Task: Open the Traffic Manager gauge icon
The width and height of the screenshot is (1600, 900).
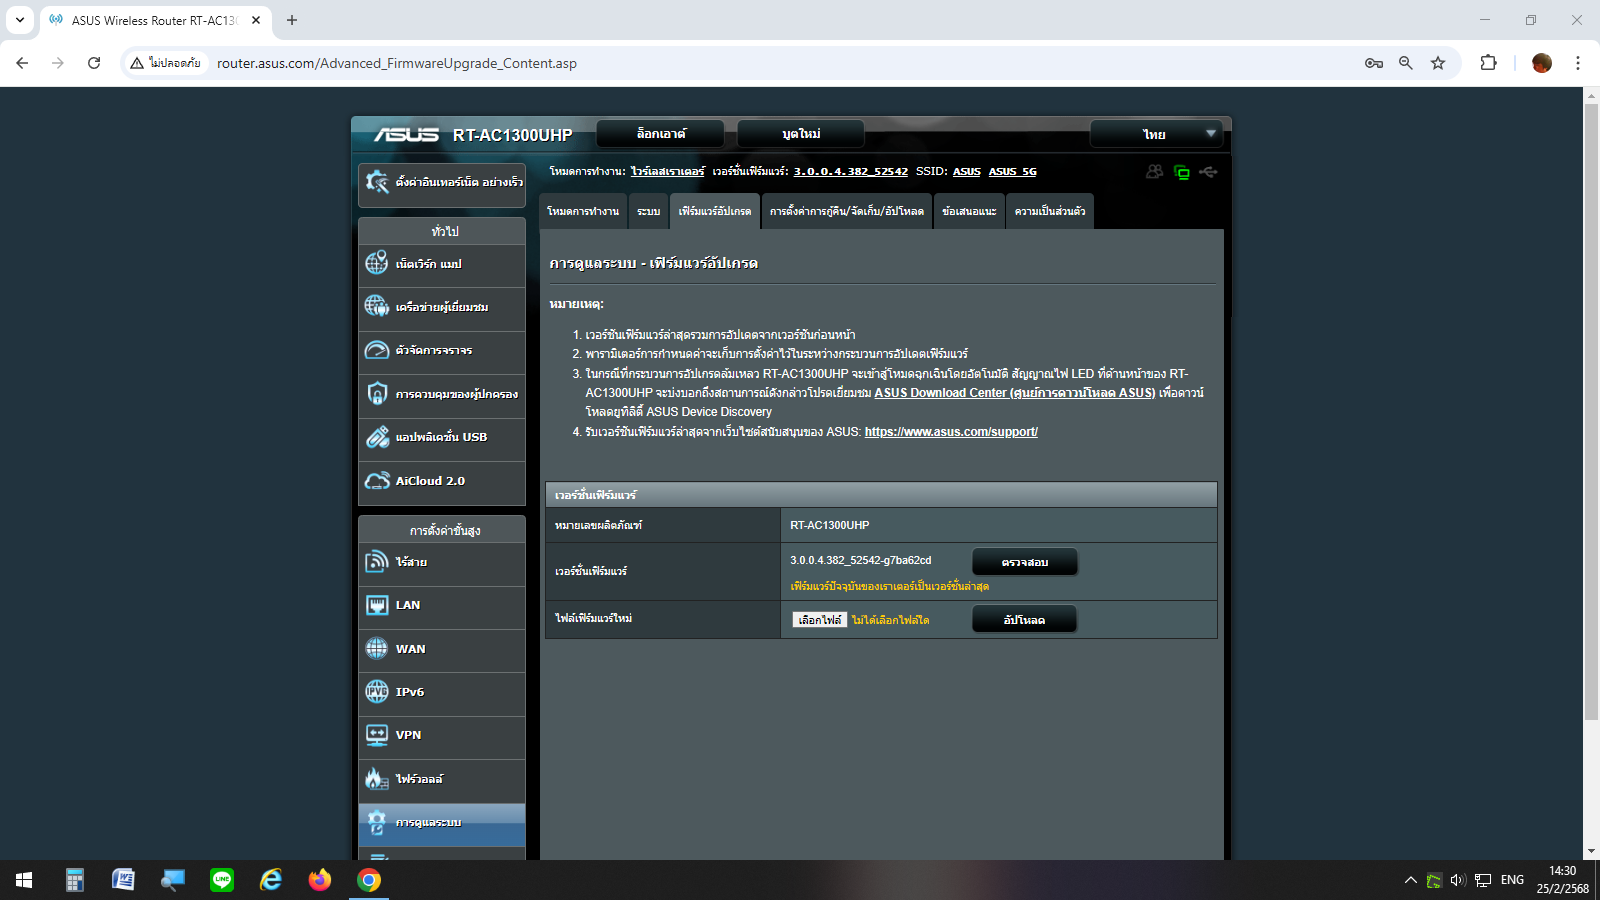Action: pos(377,350)
